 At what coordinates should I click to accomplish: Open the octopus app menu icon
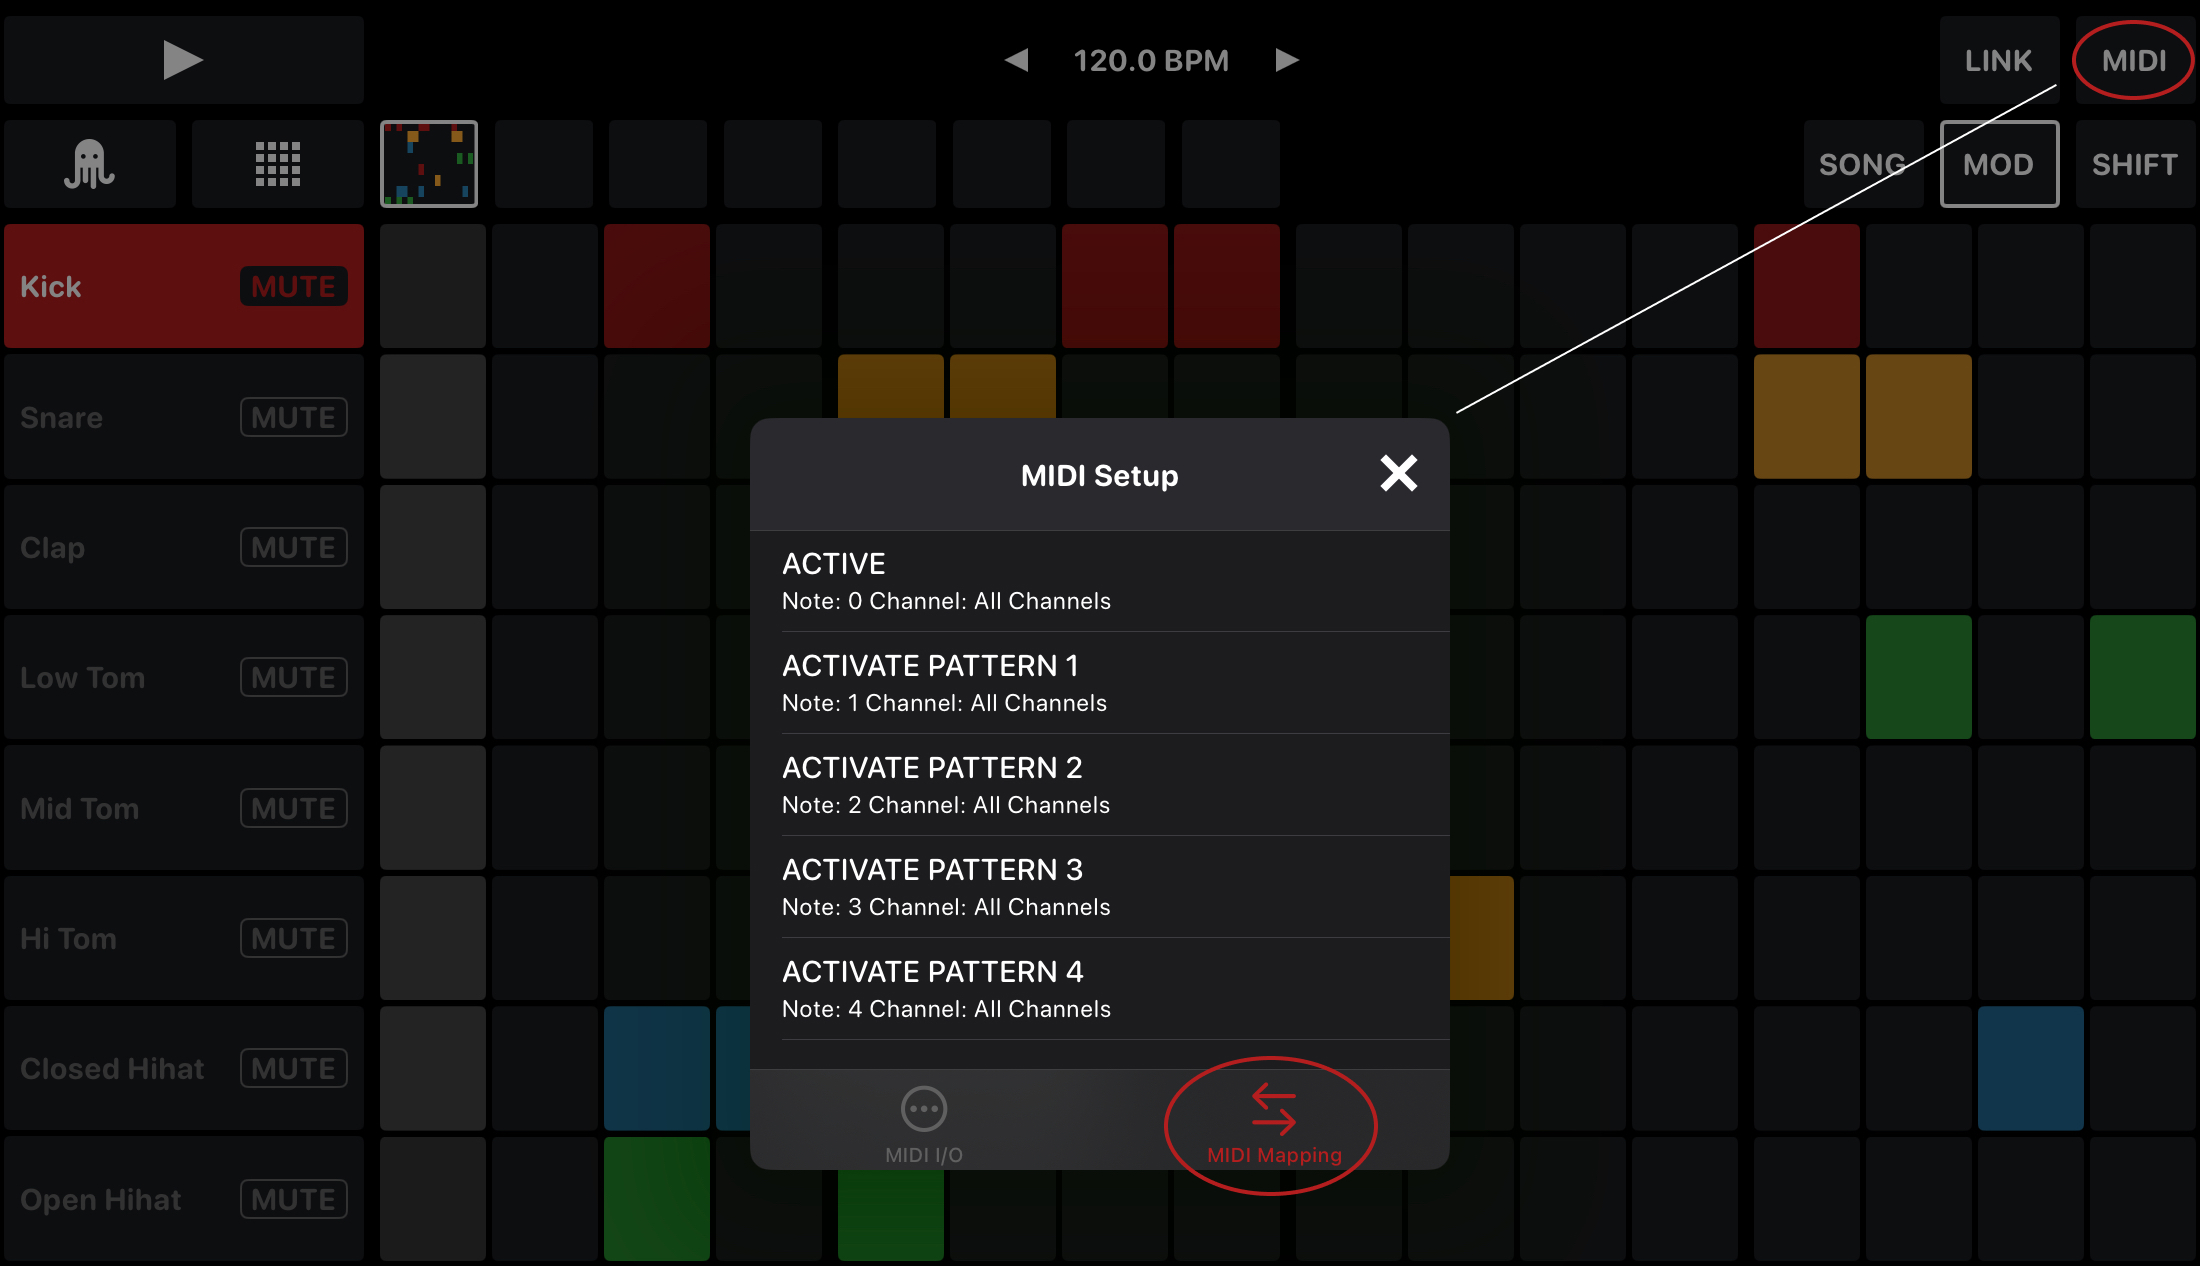[90, 163]
